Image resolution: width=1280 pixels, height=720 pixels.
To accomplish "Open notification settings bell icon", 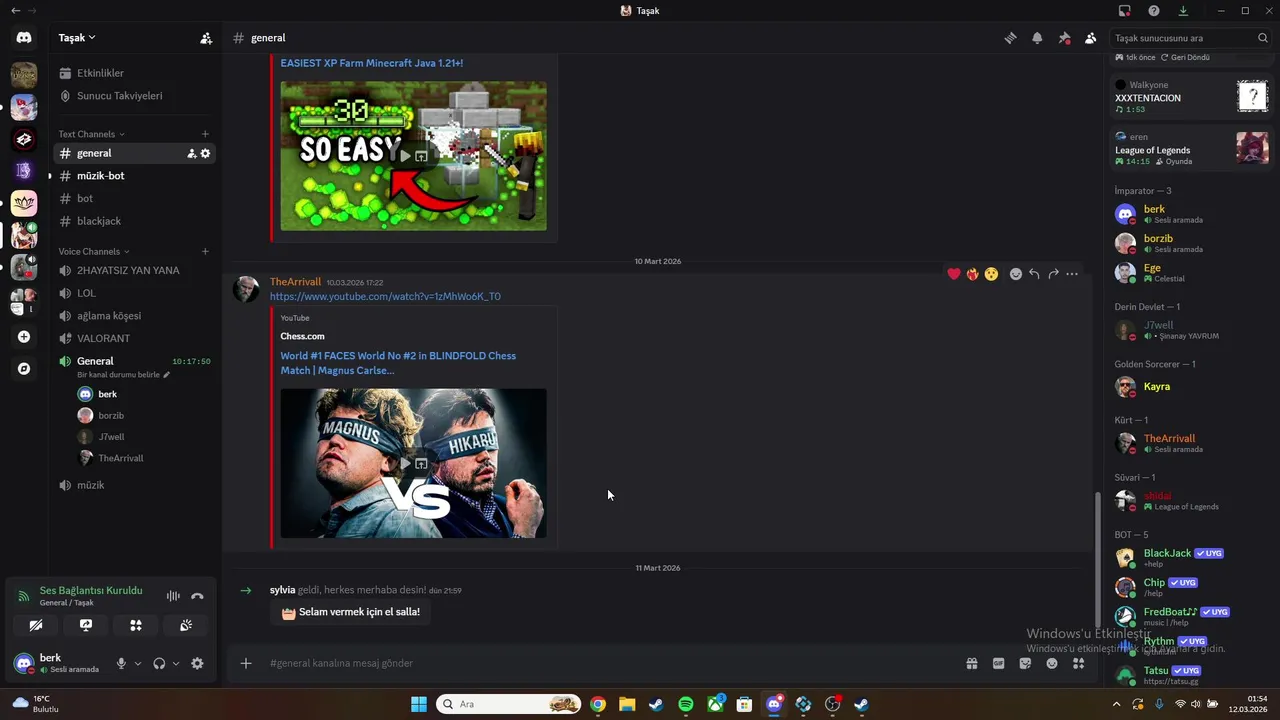I will 1037,38.
